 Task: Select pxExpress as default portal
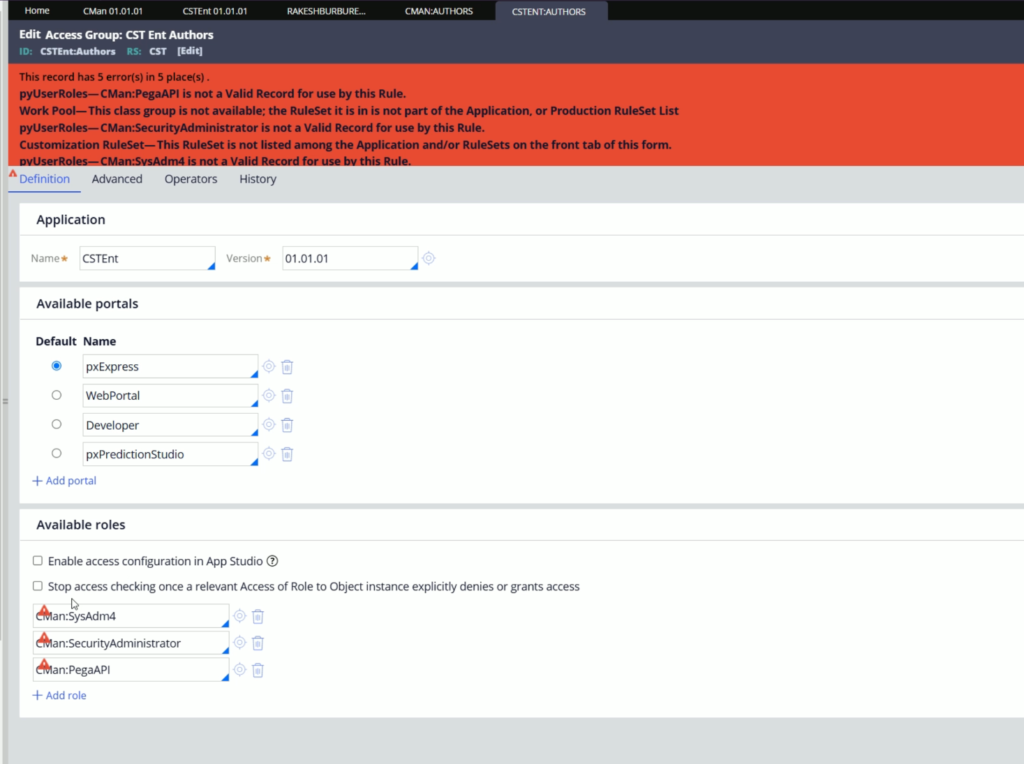point(57,366)
